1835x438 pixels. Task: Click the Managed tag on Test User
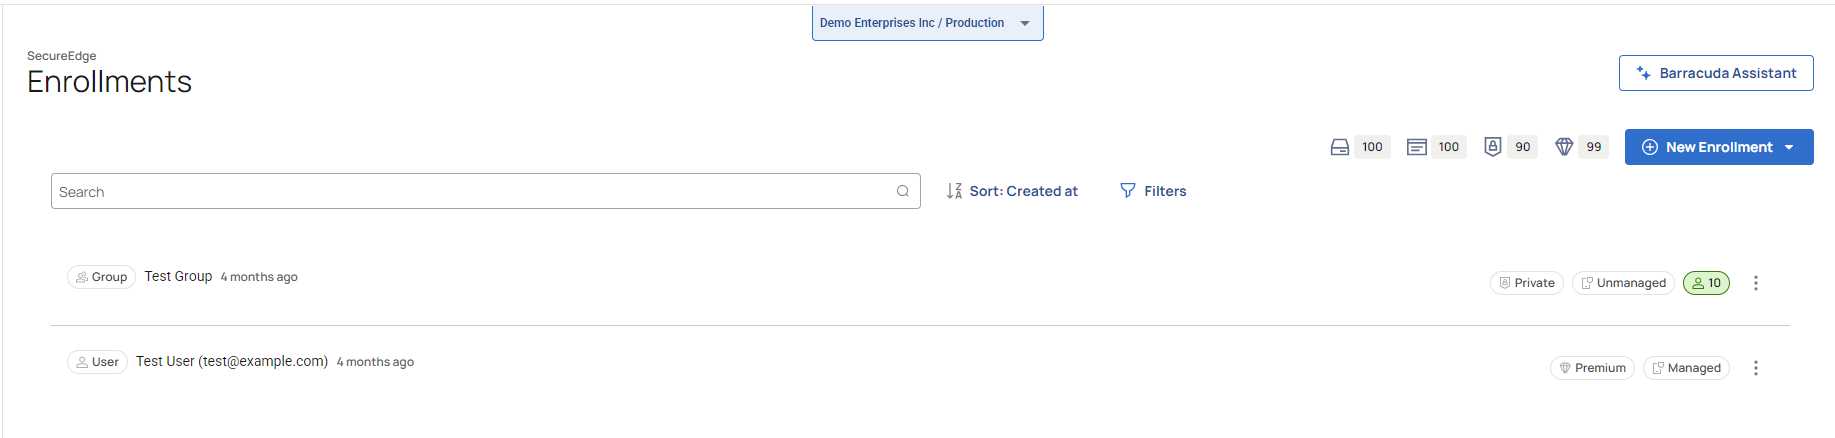pyautogui.click(x=1686, y=368)
